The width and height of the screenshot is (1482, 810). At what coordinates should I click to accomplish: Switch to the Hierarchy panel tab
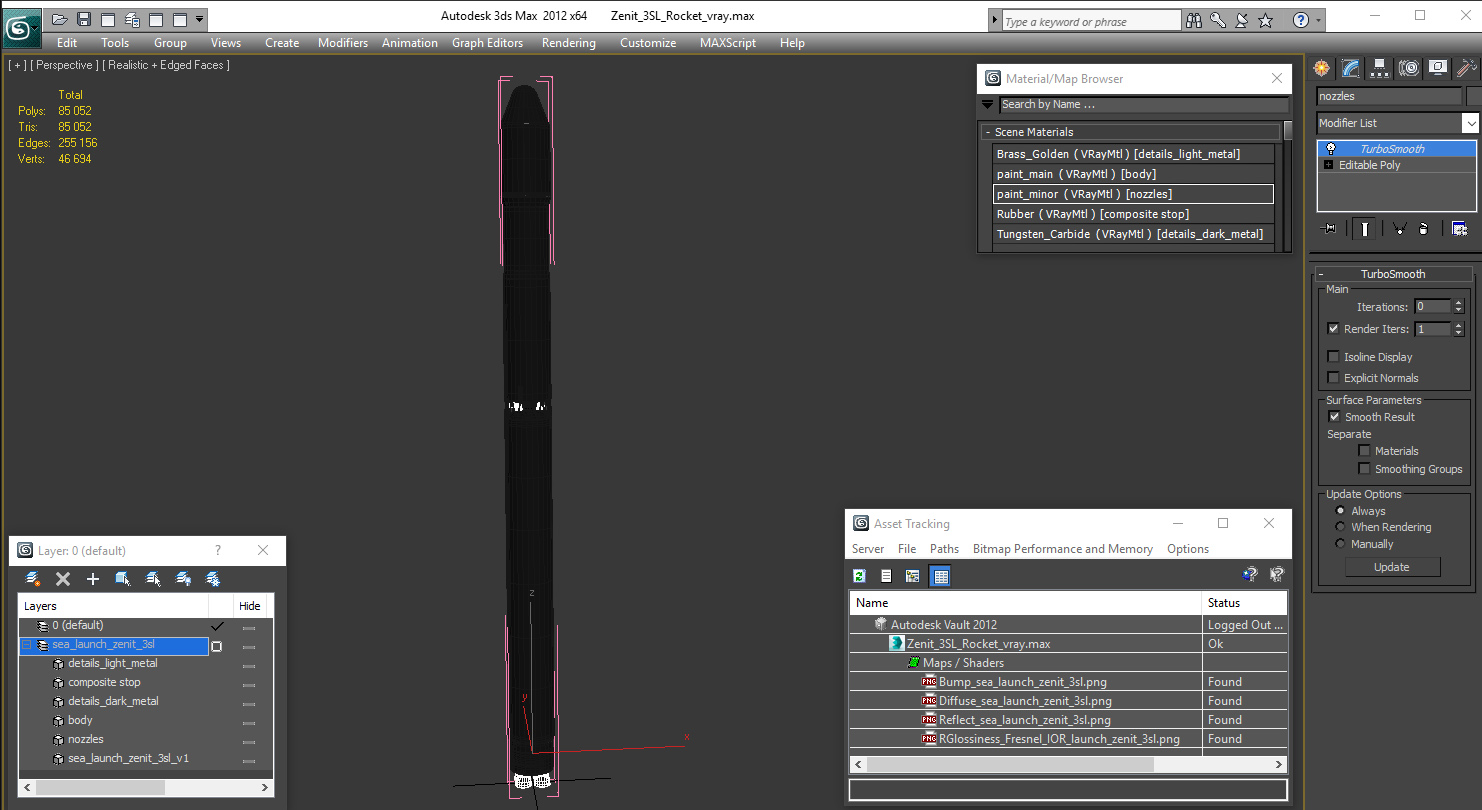click(1380, 68)
